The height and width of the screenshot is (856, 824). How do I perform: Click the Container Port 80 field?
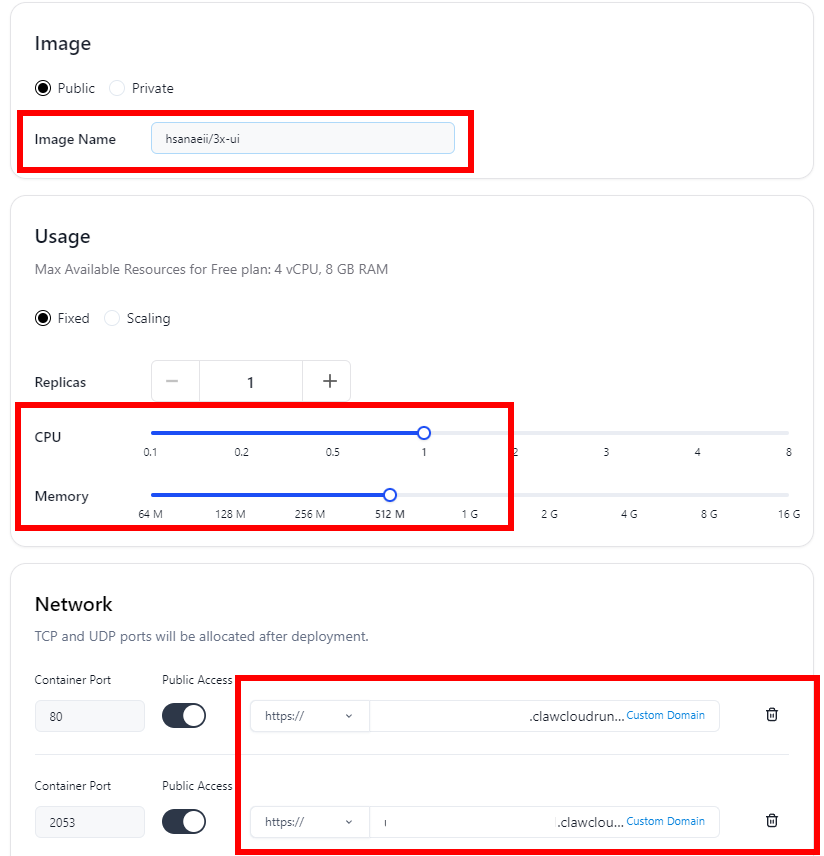(90, 716)
